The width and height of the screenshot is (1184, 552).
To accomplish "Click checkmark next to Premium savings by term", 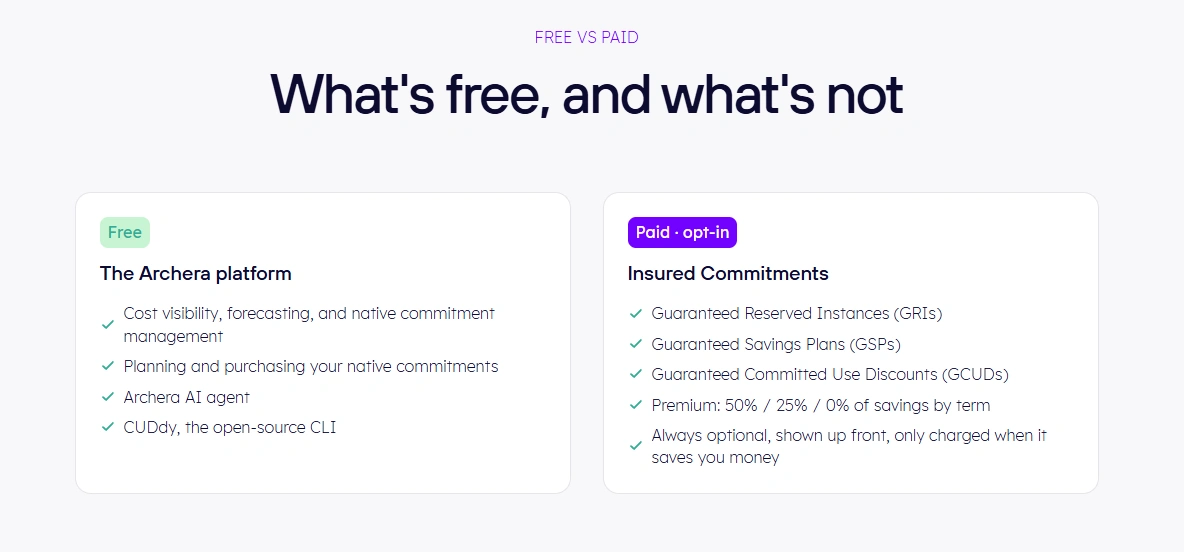I will pyautogui.click(x=635, y=406).
